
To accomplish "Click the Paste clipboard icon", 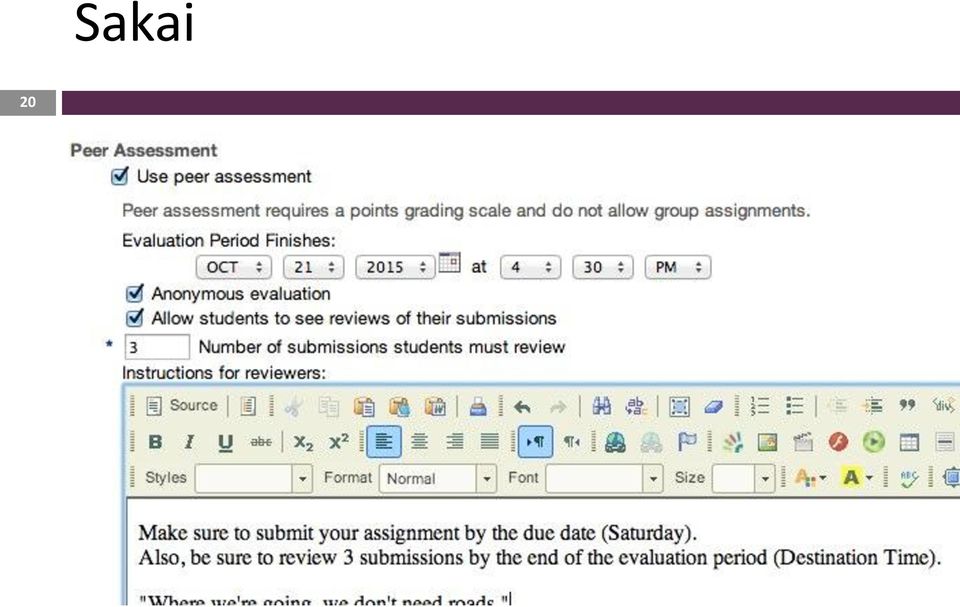I will pos(364,407).
